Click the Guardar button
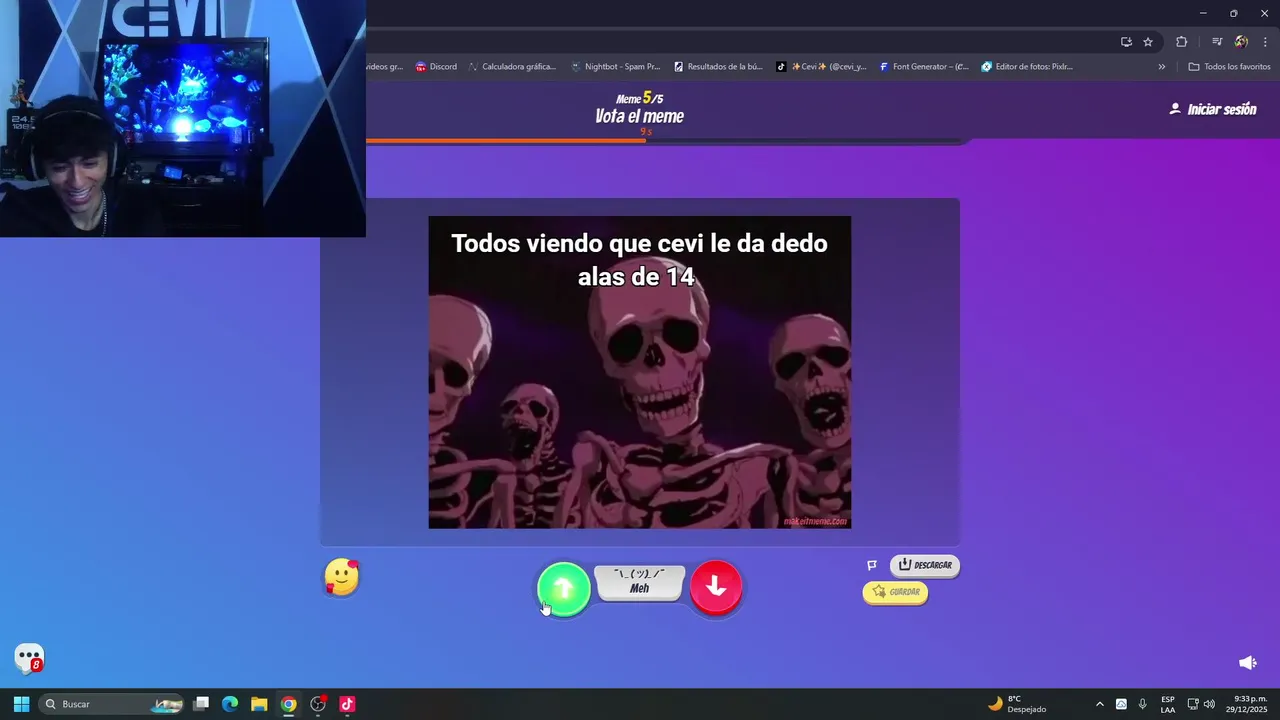1280x720 pixels. coord(896,592)
